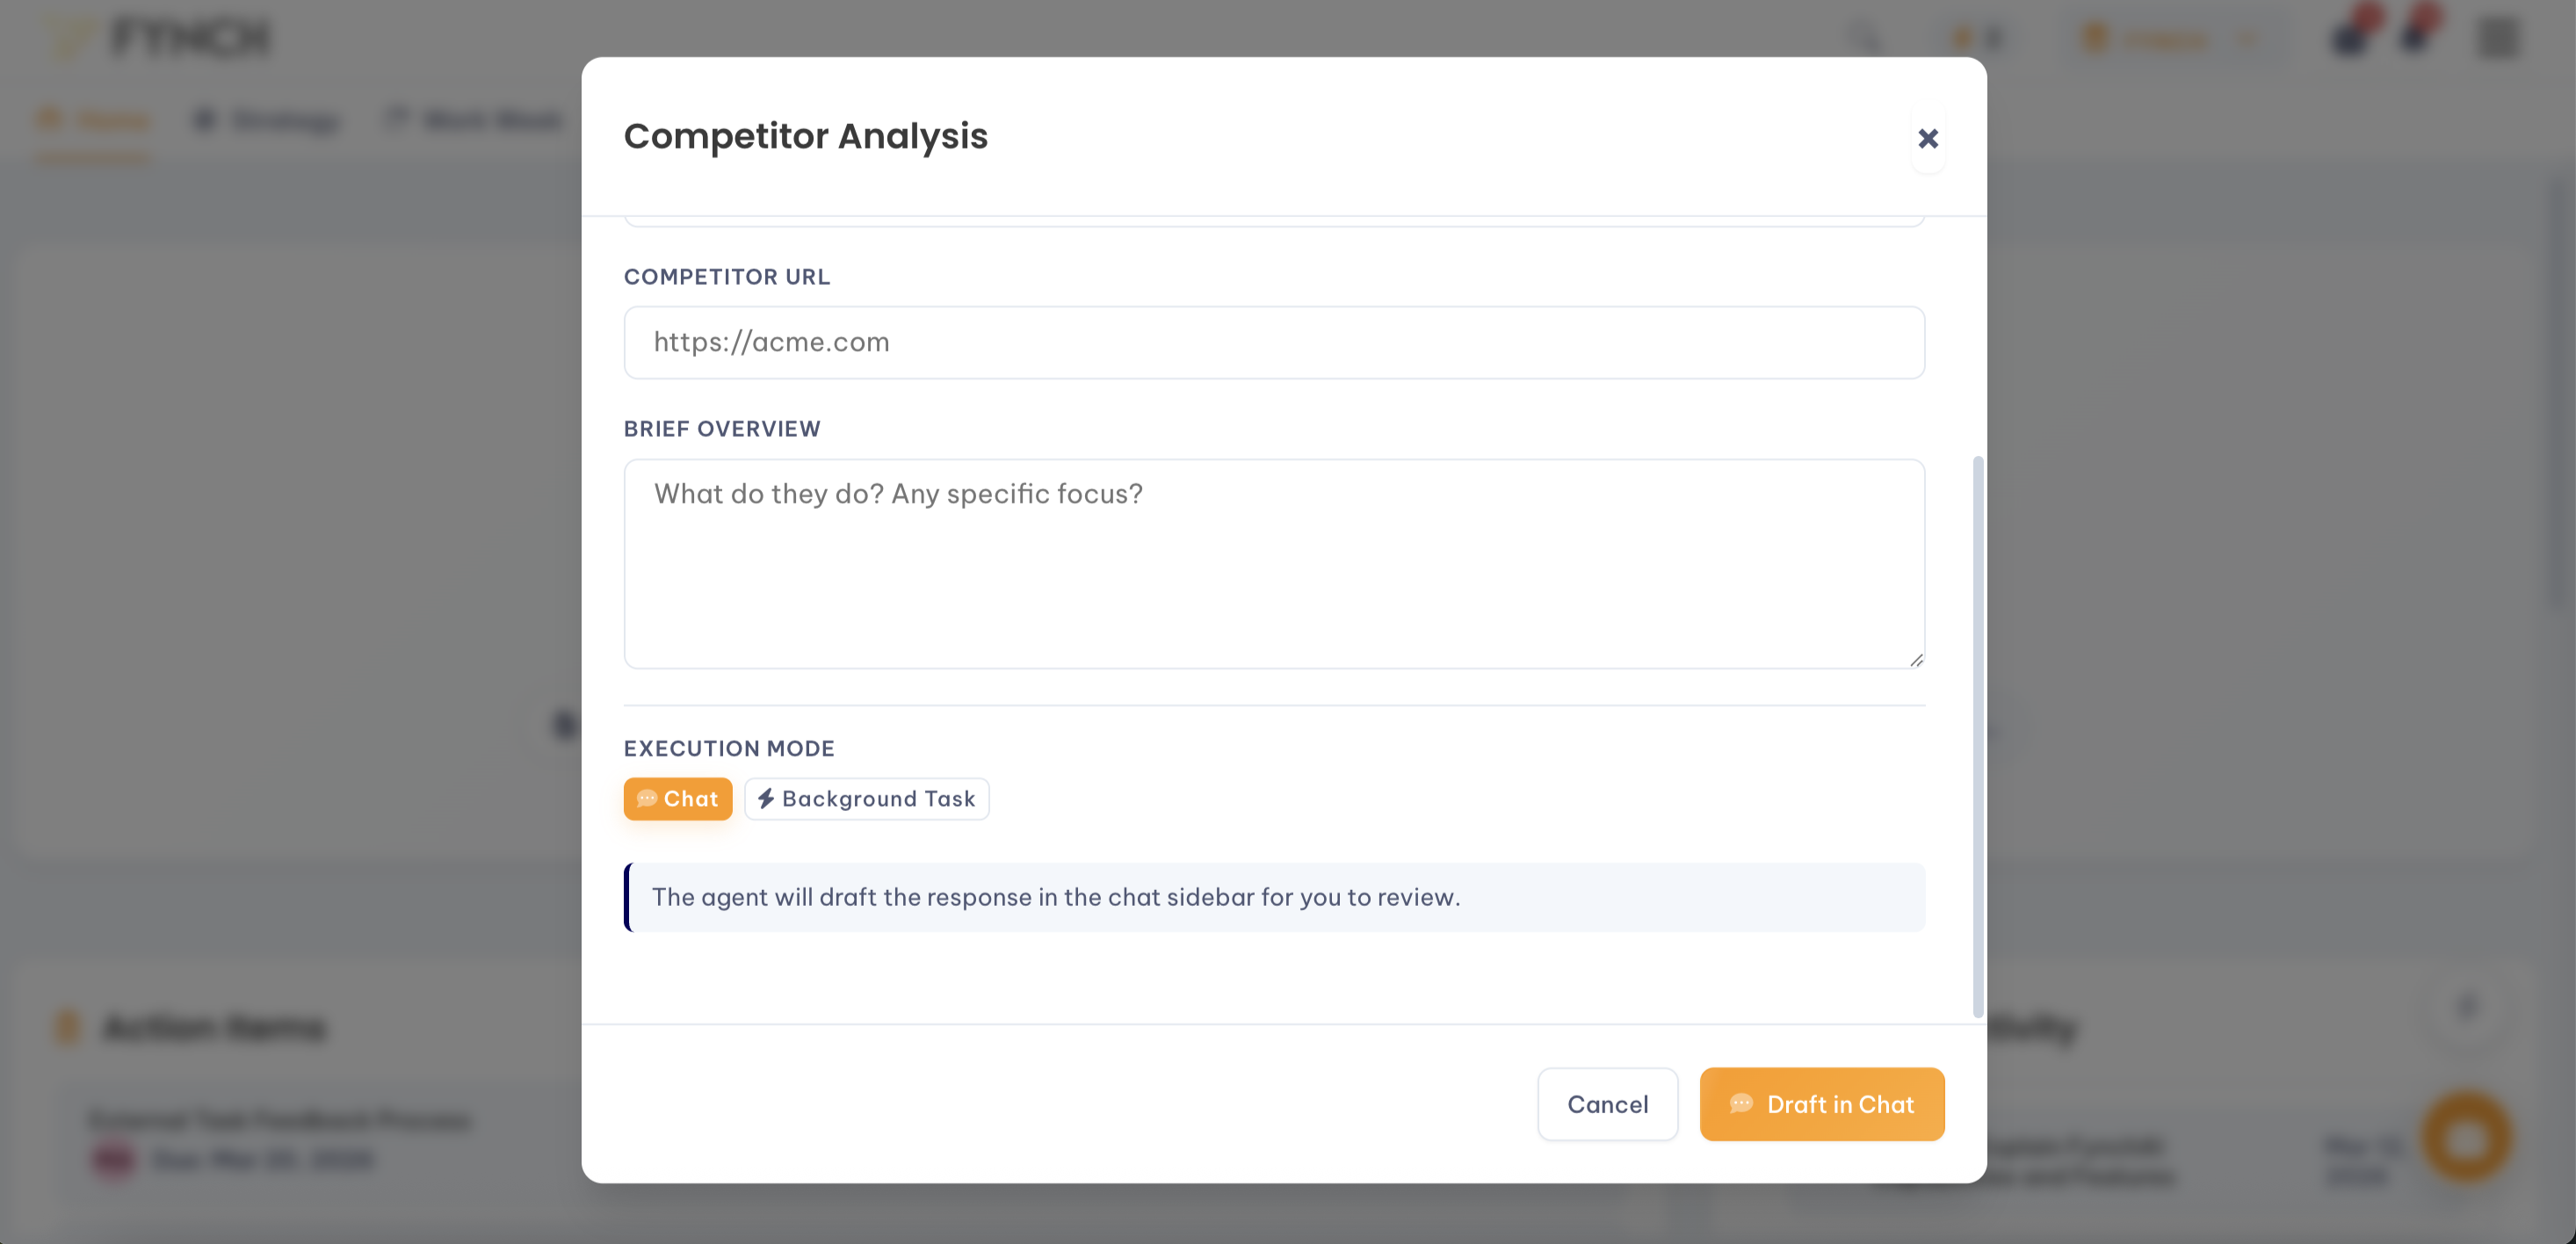The height and width of the screenshot is (1244, 2576).
Task: Click the first red-badged notification icon
Action: pyautogui.click(x=2352, y=34)
